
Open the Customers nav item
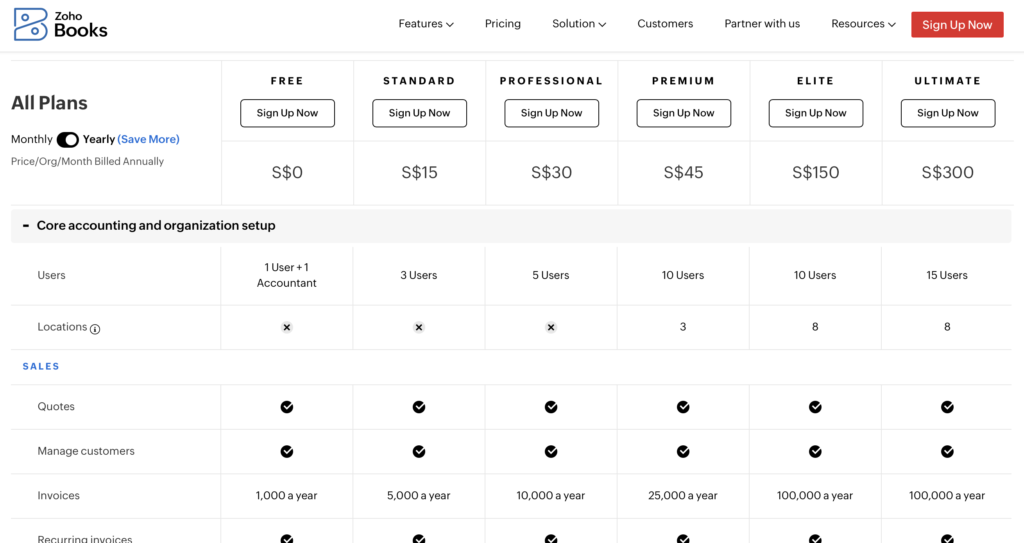[x=665, y=24]
